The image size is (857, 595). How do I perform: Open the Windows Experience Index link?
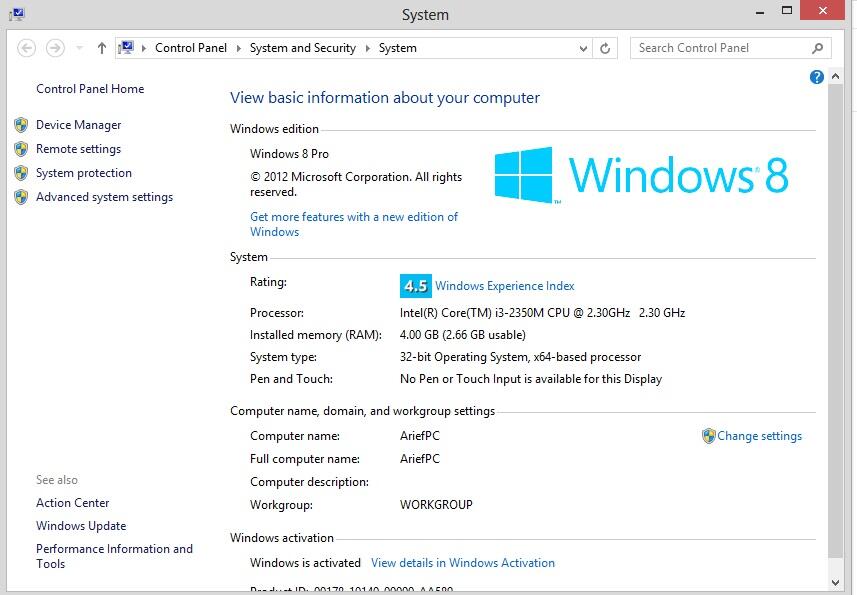point(504,286)
